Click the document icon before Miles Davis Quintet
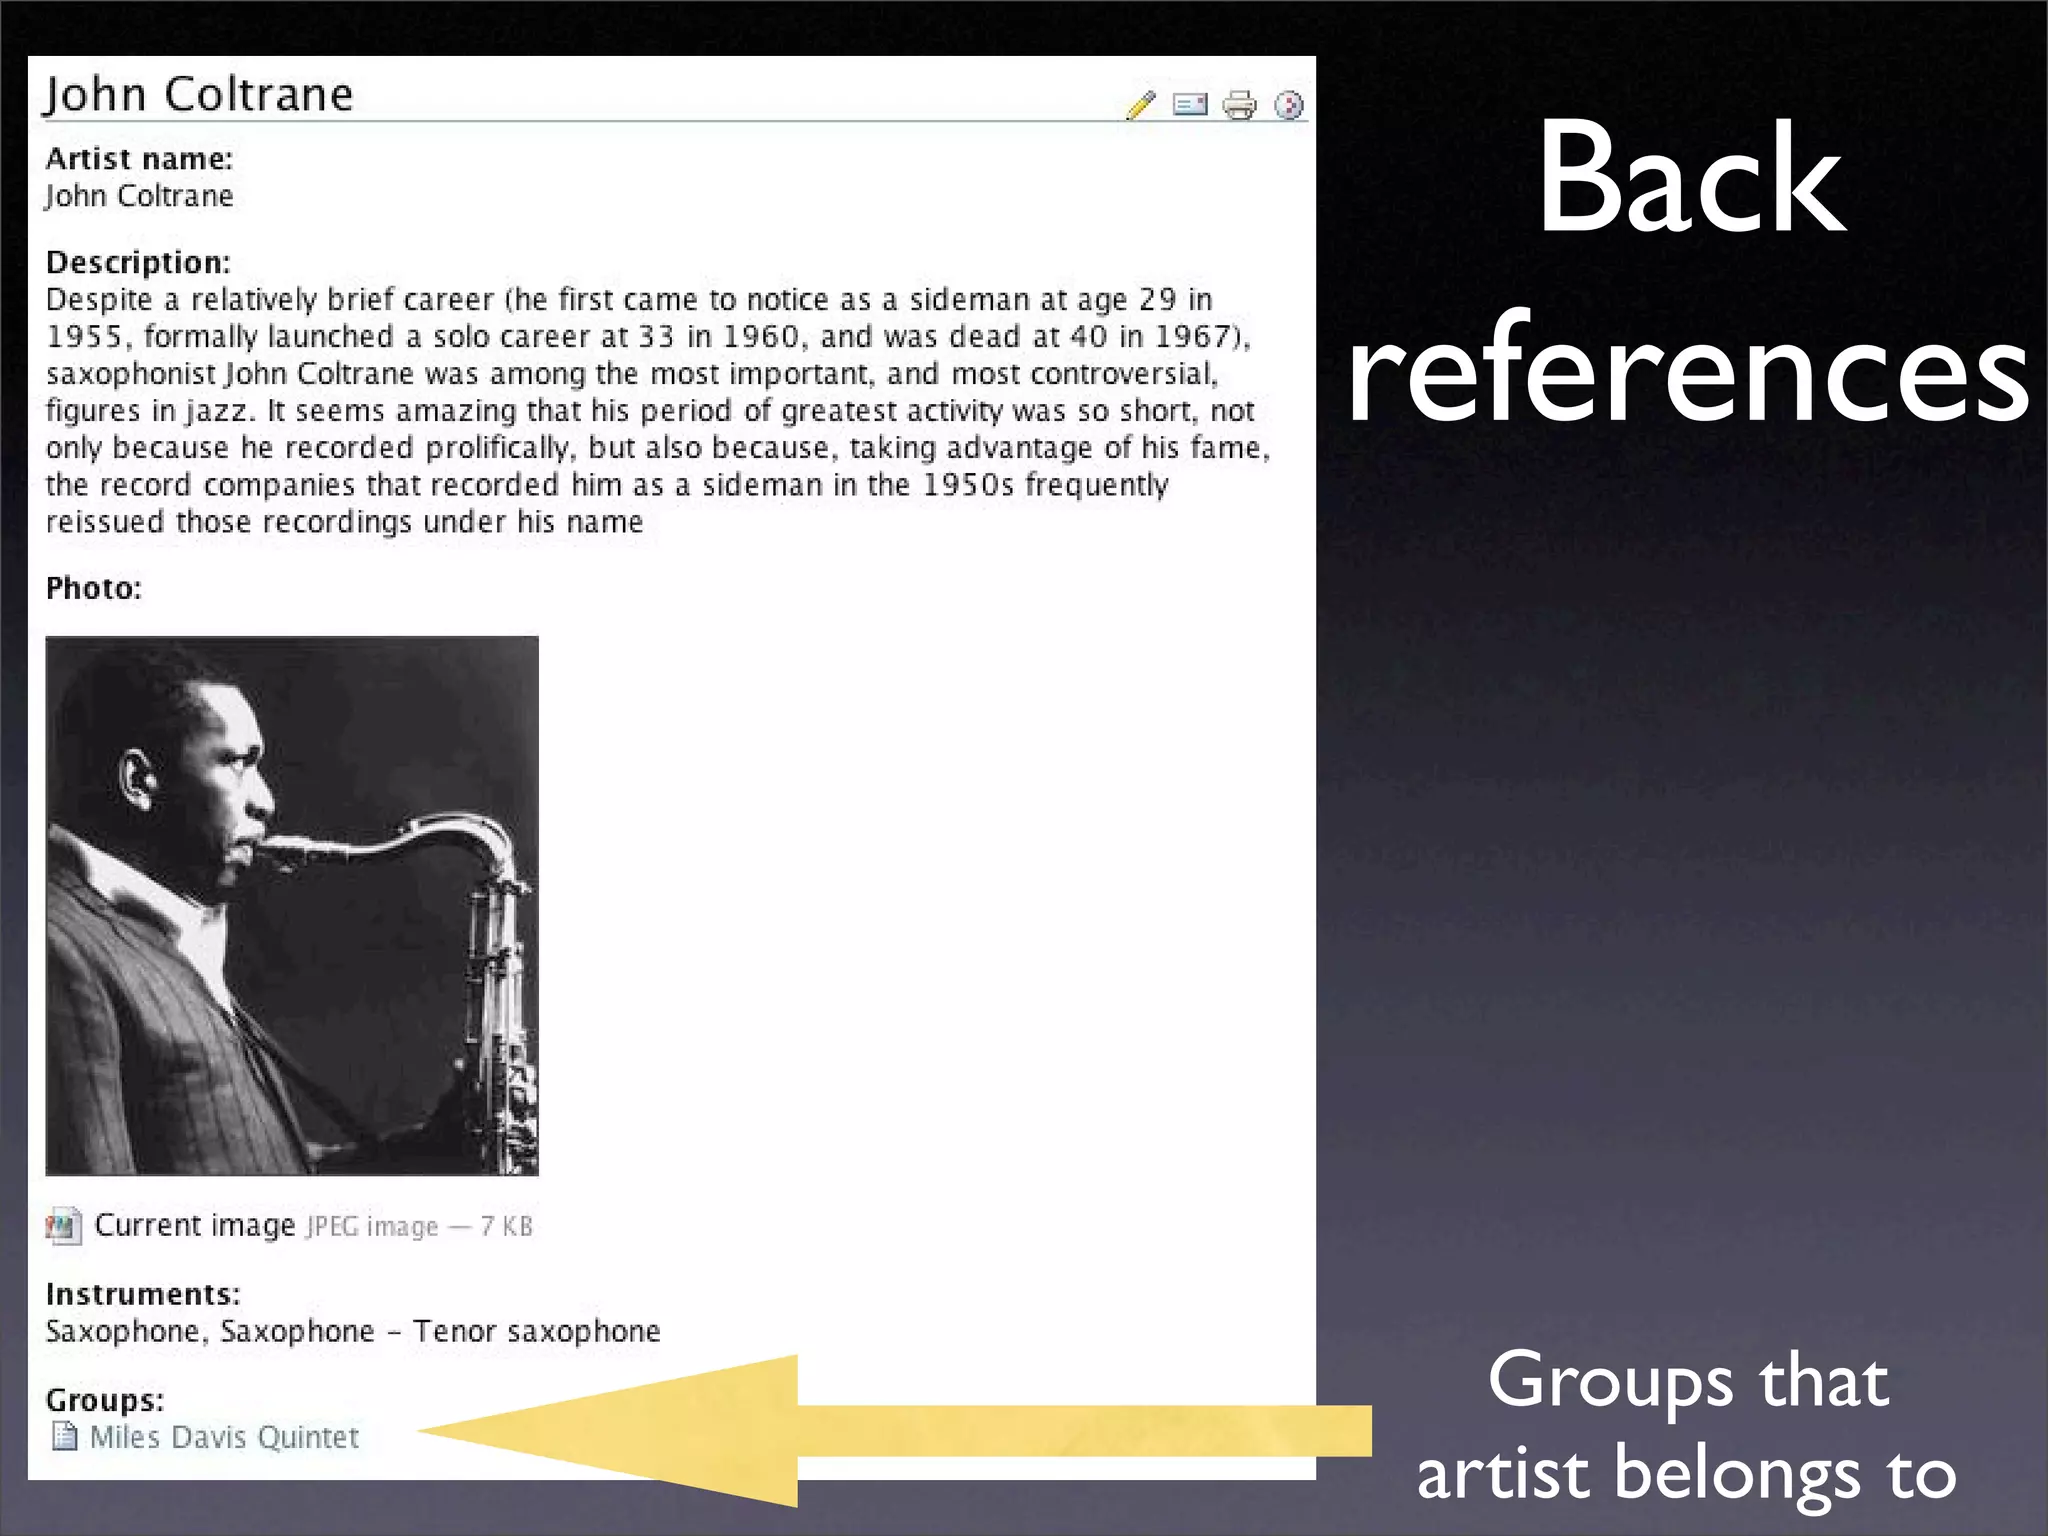Viewport: 2048px width, 1536px height. click(x=64, y=1436)
